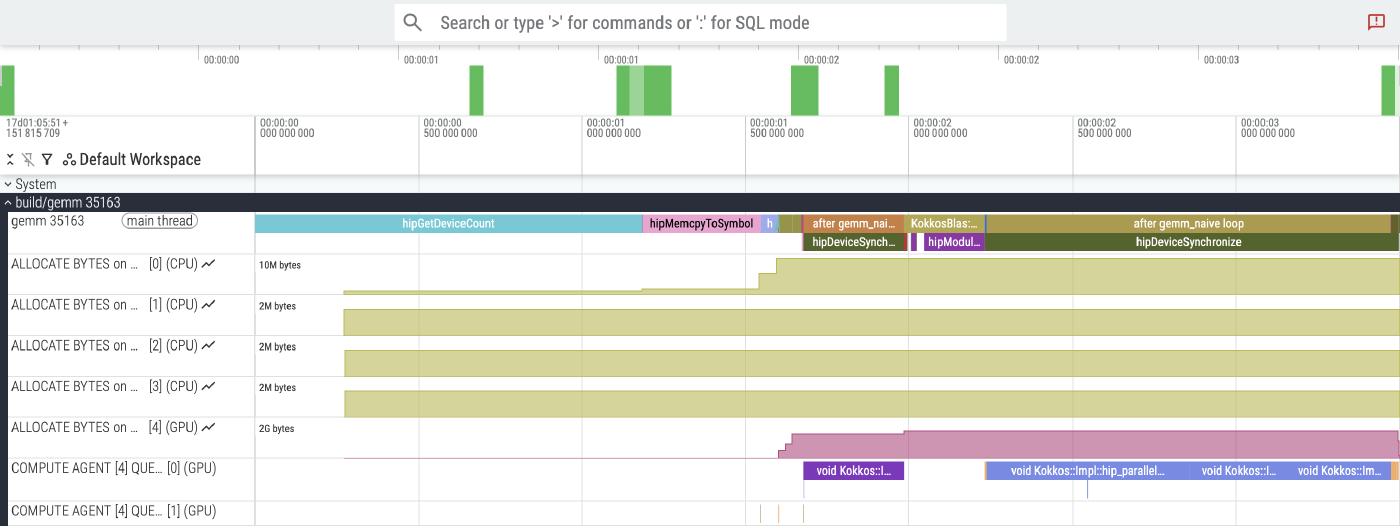Click the red feedback icon at top right
This screenshot has height=530, width=1400.
(1376, 22)
